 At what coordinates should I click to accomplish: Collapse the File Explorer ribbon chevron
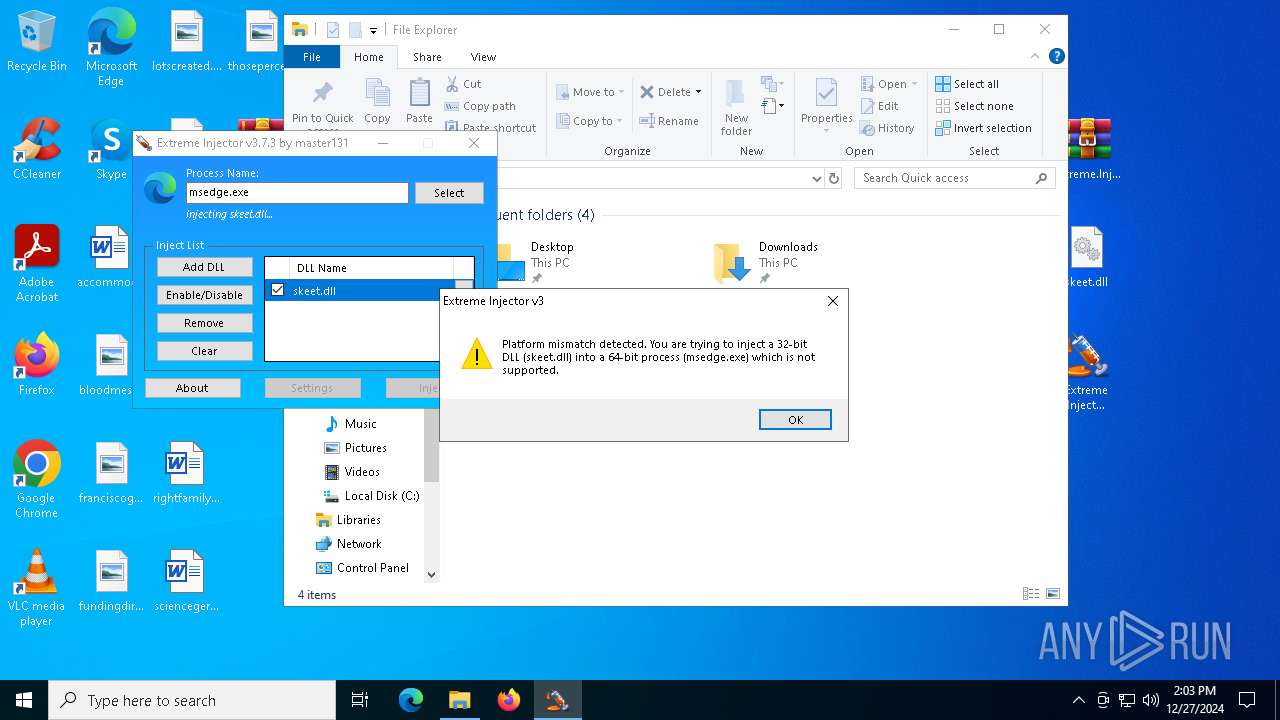tap(1035, 57)
